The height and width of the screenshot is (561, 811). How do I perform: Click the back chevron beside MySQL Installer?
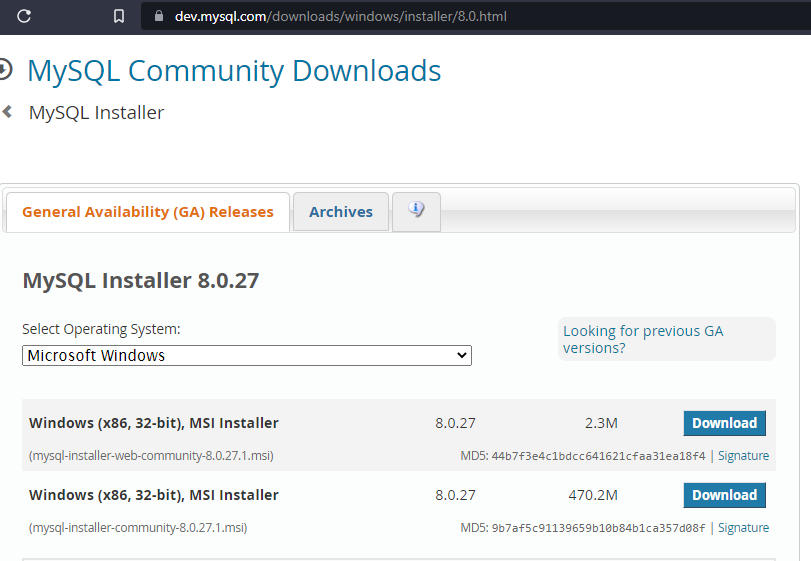[7, 112]
